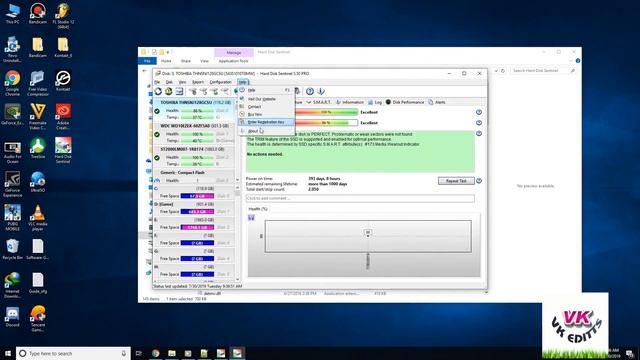Open VLC media player desktop icon
640x360 pixels.
click(38, 218)
